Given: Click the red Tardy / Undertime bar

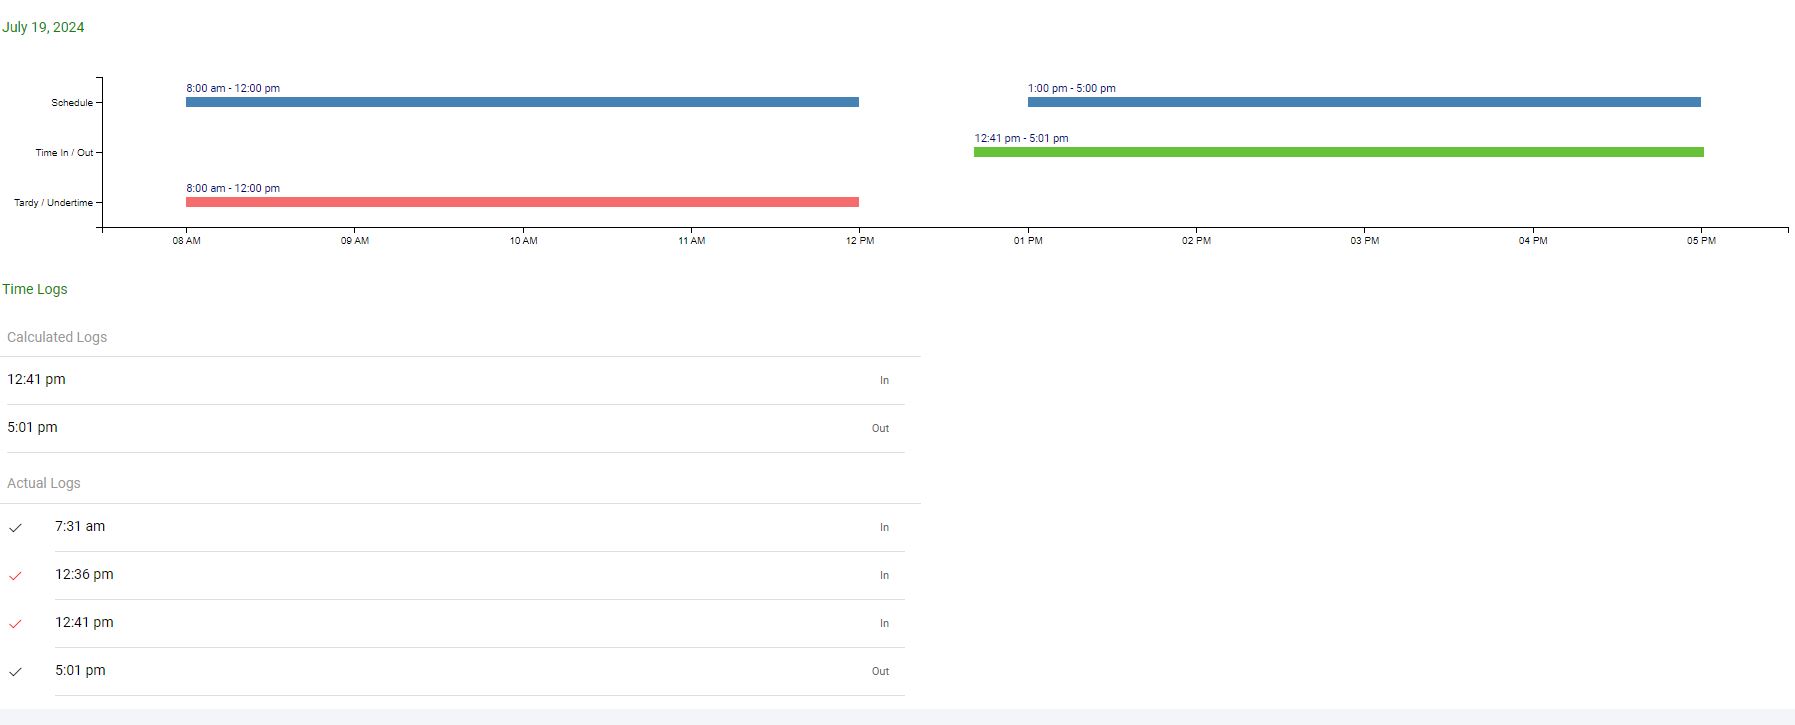Looking at the screenshot, I should pyautogui.click(x=522, y=202).
